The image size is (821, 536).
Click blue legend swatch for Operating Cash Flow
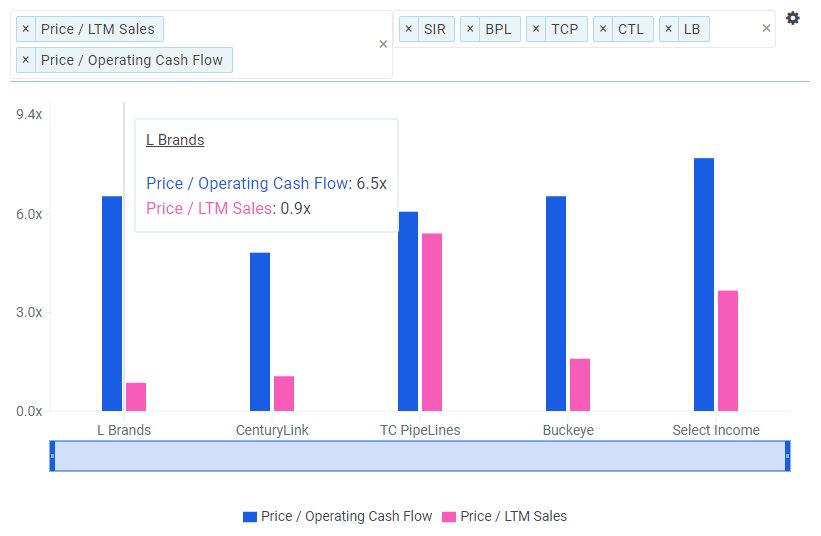coord(250,517)
